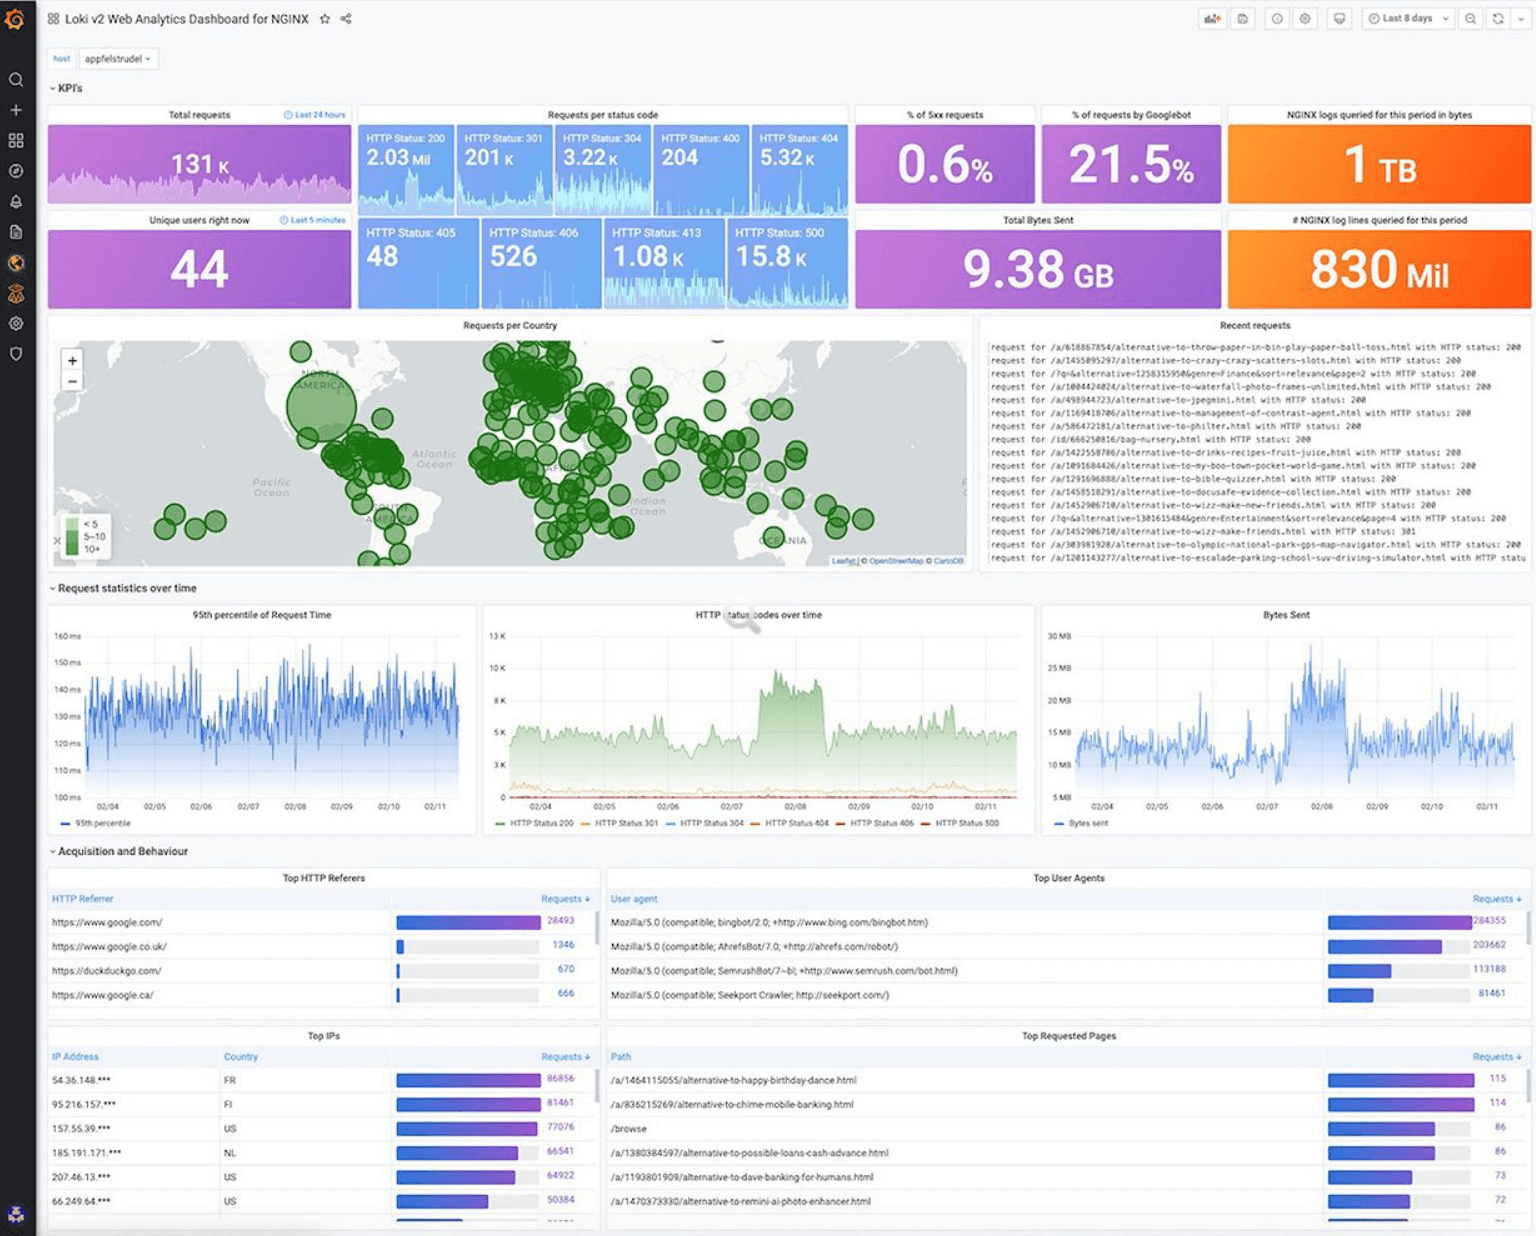Image resolution: width=1536 pixels, height=1236 pixels.
Task: Open the Explore compass icon in sidebar
Action: coord(16,171)
